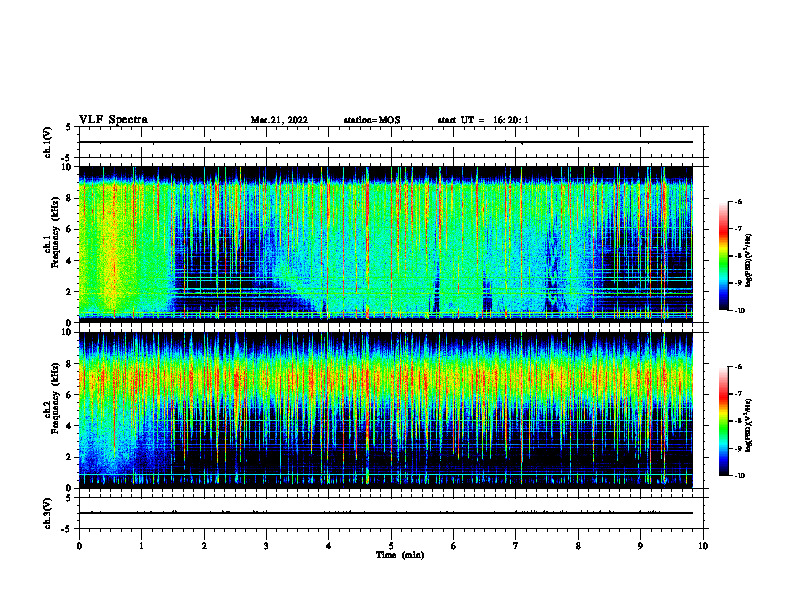Click the ch.1 voltage trace strip
Screen dimensions: 792x612
[391, 142]
